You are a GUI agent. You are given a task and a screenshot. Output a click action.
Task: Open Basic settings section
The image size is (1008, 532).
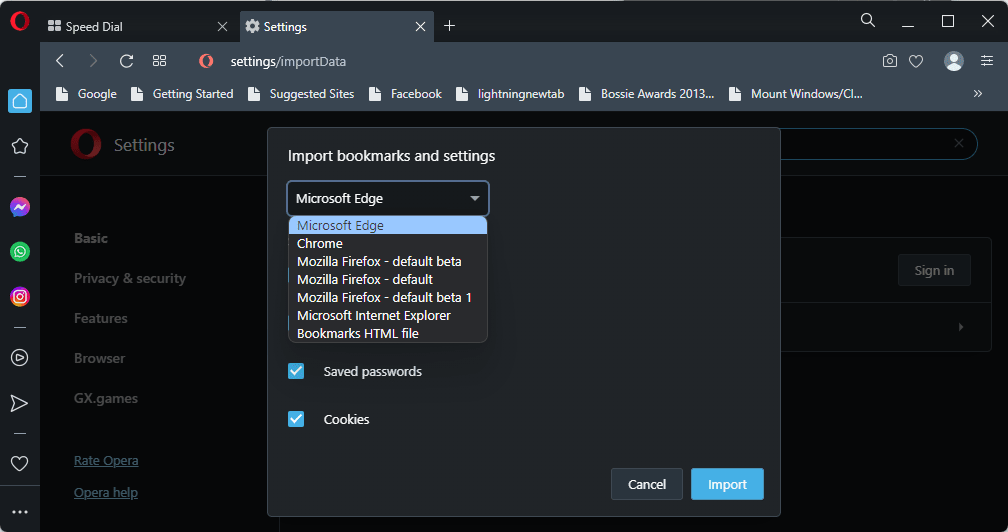point(91,238)
